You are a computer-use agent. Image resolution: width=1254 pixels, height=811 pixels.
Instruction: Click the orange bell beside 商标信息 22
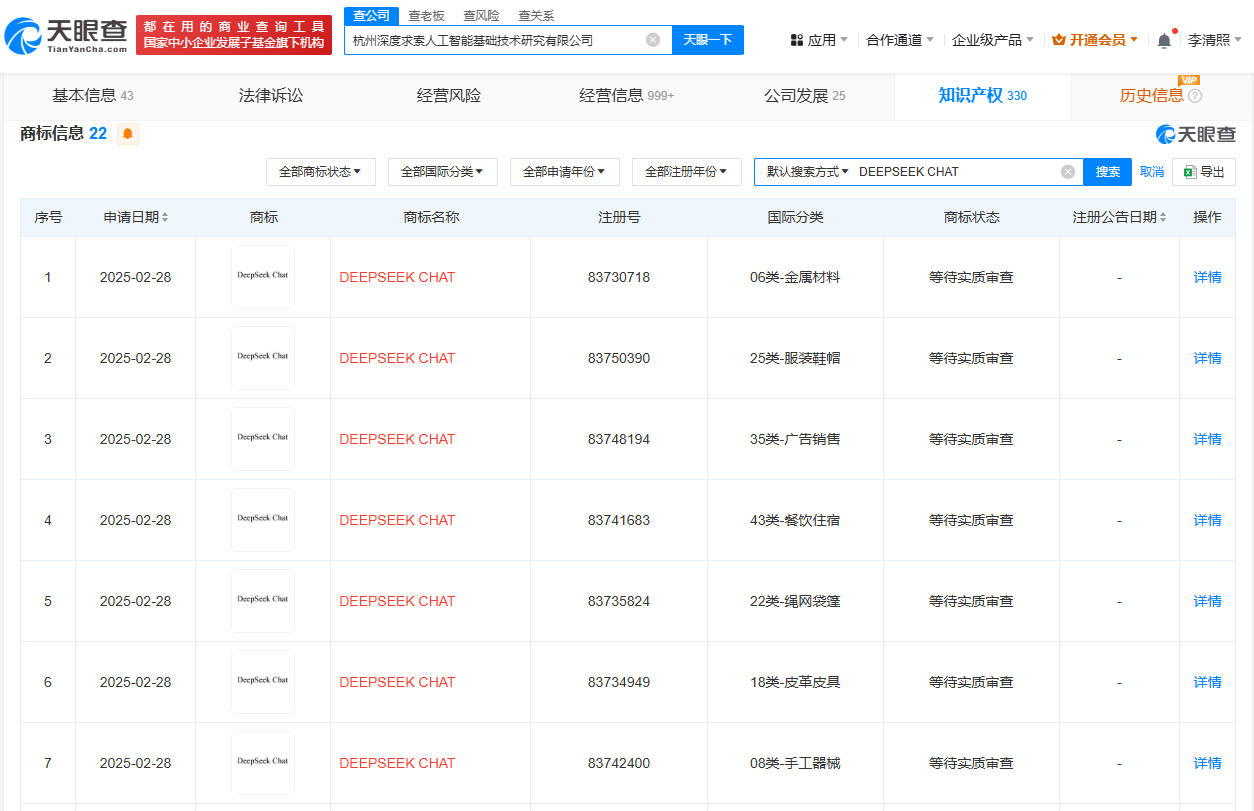click(x=127, y=133)
